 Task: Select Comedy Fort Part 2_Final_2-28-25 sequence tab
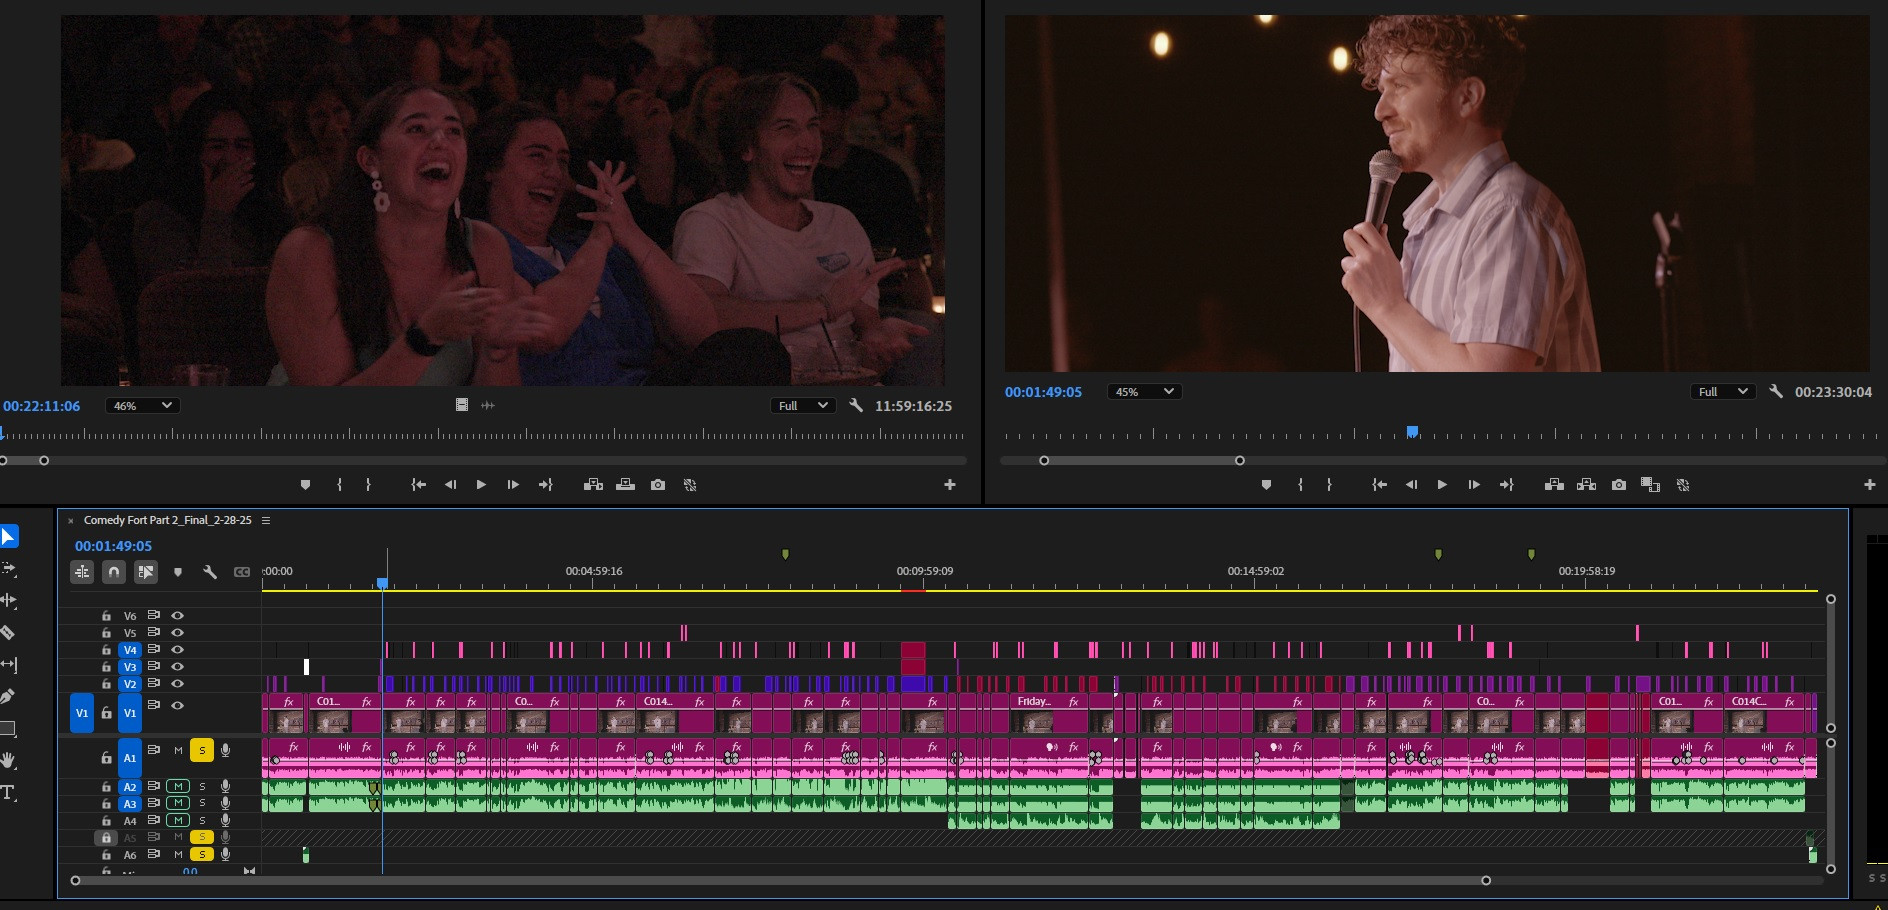(168, 520)
